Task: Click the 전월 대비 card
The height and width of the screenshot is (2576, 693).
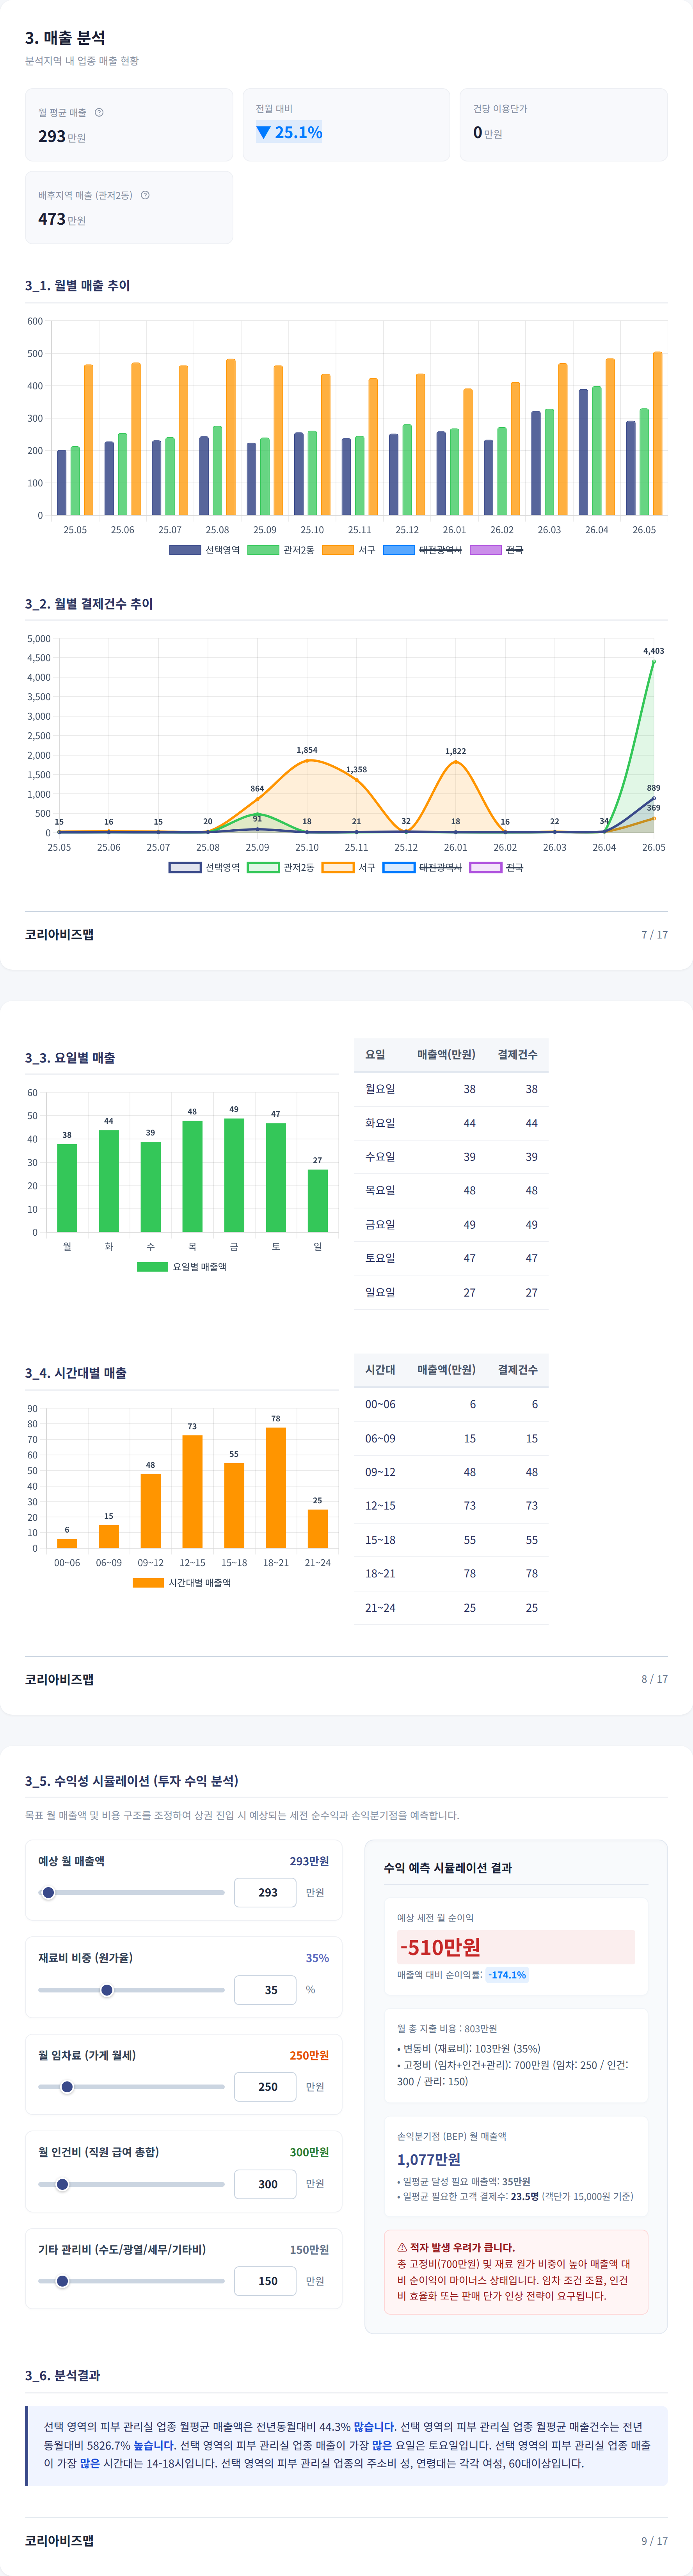Action: [346, 124]
